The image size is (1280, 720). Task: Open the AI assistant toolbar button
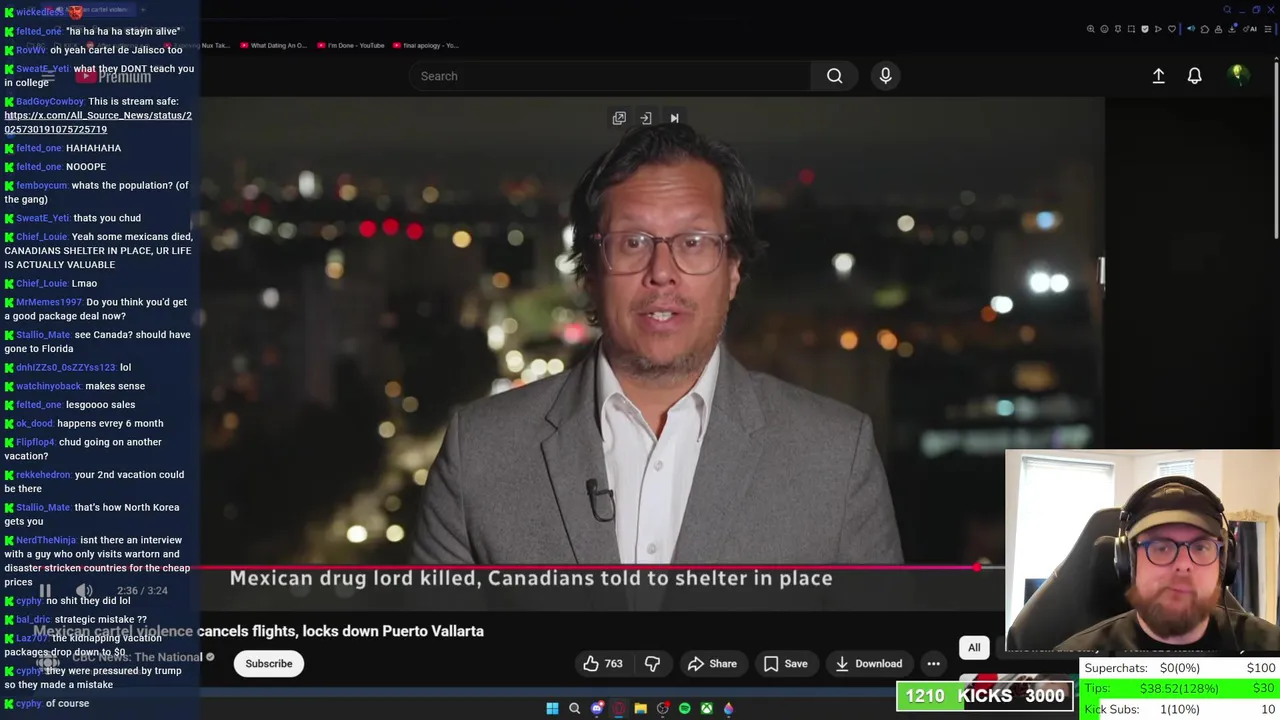click(1250, 29)
